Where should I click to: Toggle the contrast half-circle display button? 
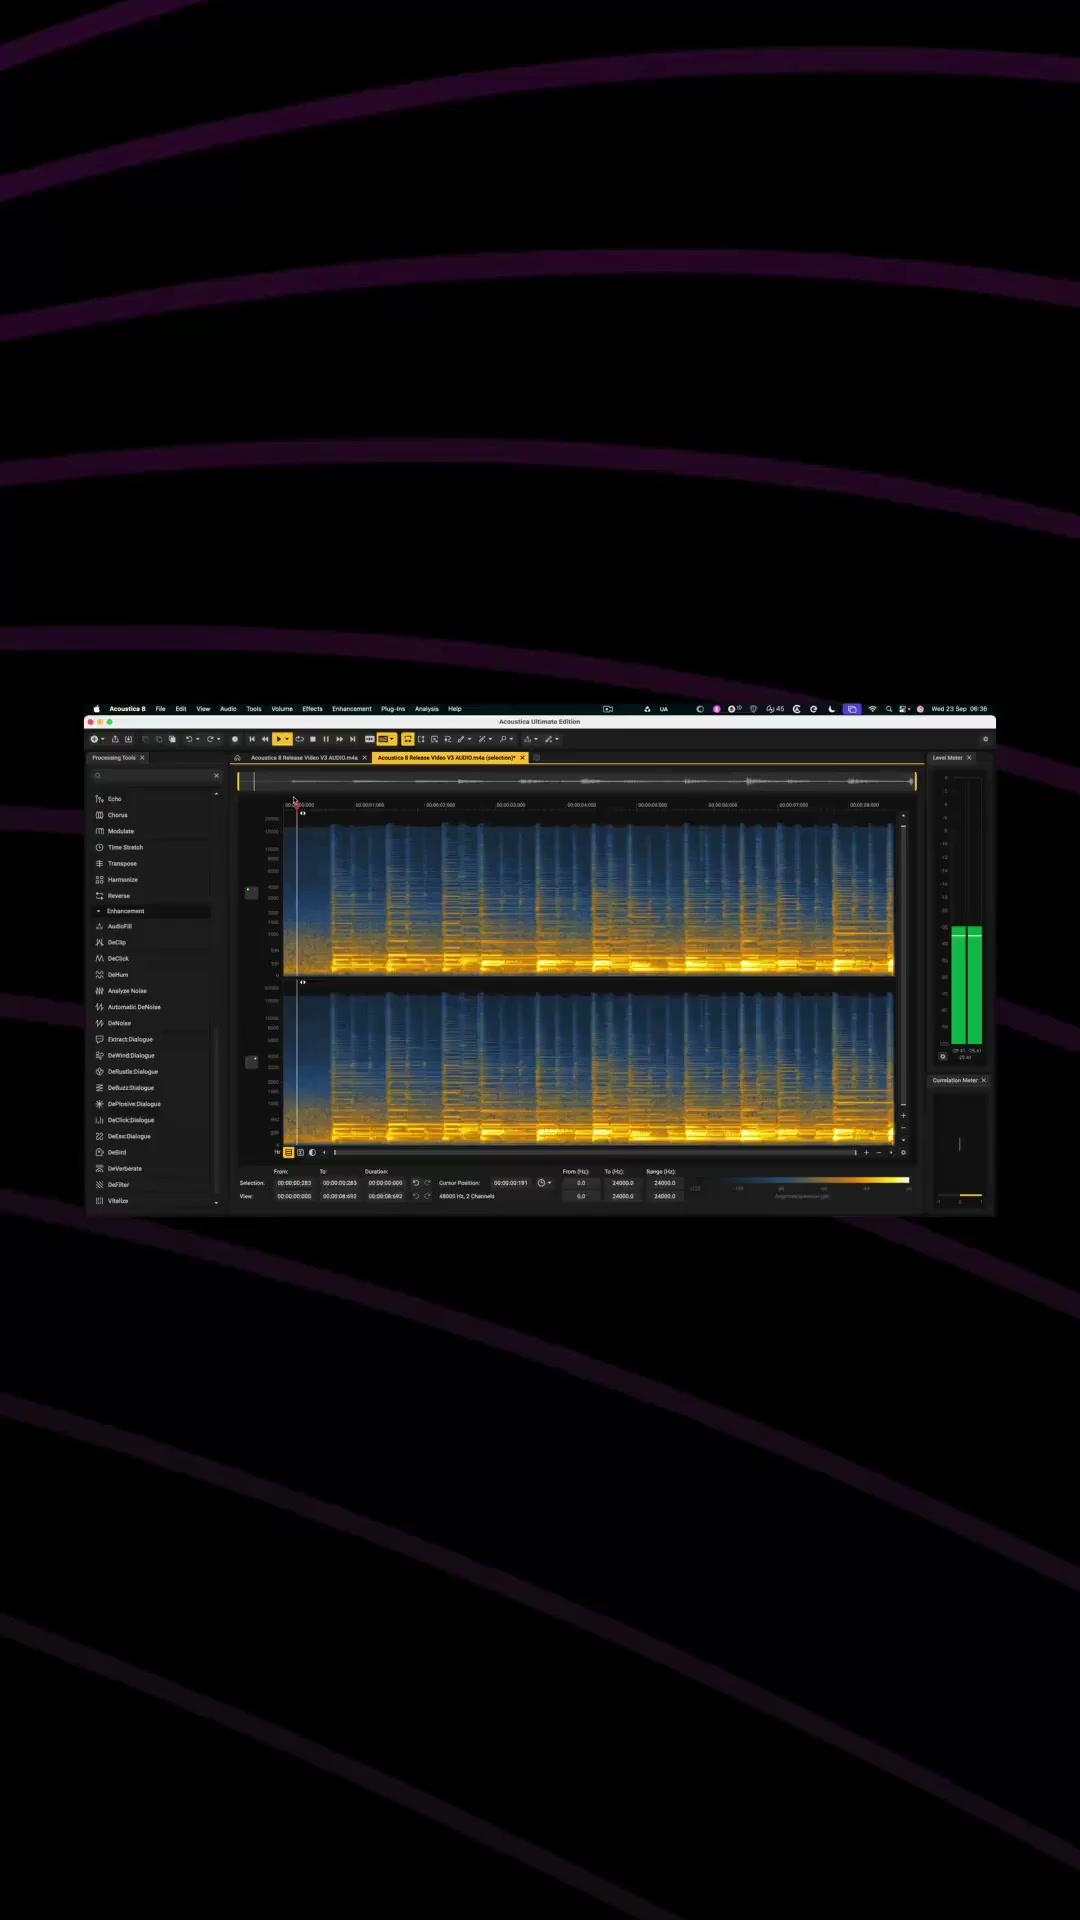312,1152
